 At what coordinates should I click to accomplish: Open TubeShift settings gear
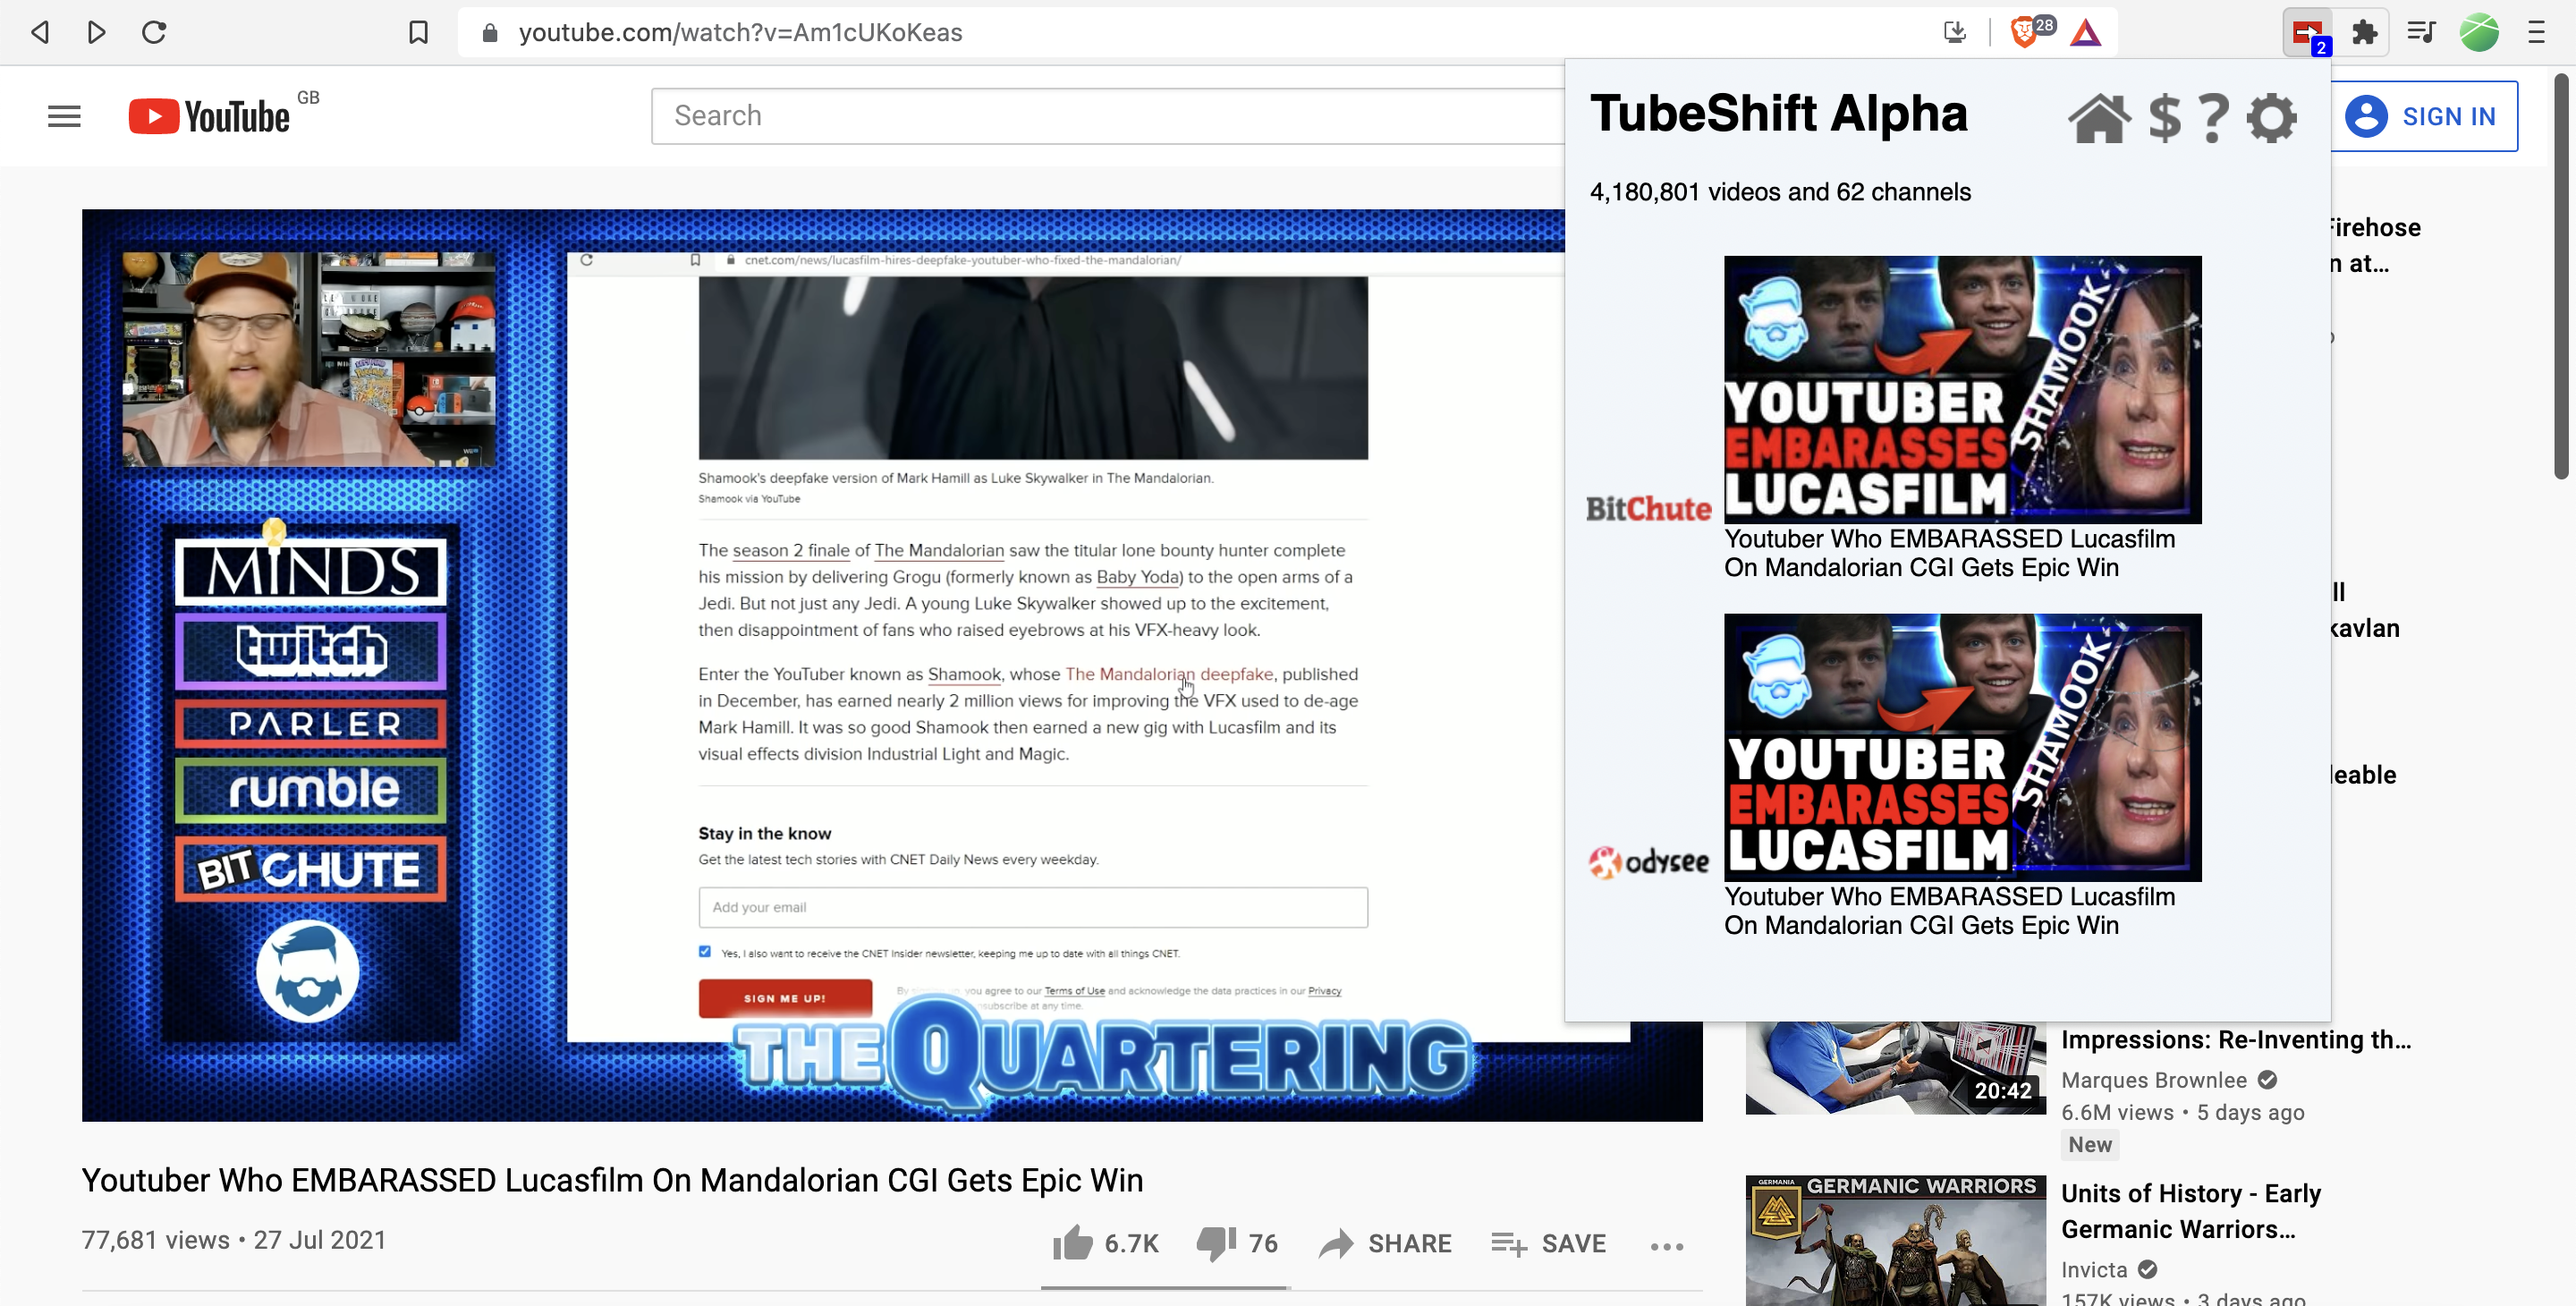coord(2271,119)
